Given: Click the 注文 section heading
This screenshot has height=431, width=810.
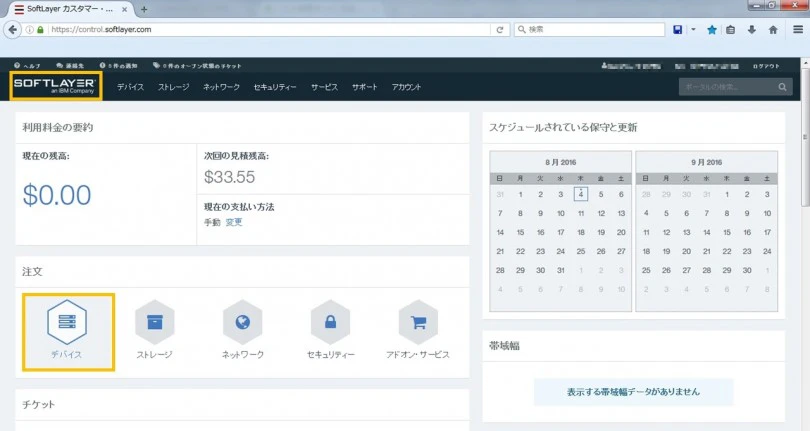Looking at the screenshot, I should (32, 271).
